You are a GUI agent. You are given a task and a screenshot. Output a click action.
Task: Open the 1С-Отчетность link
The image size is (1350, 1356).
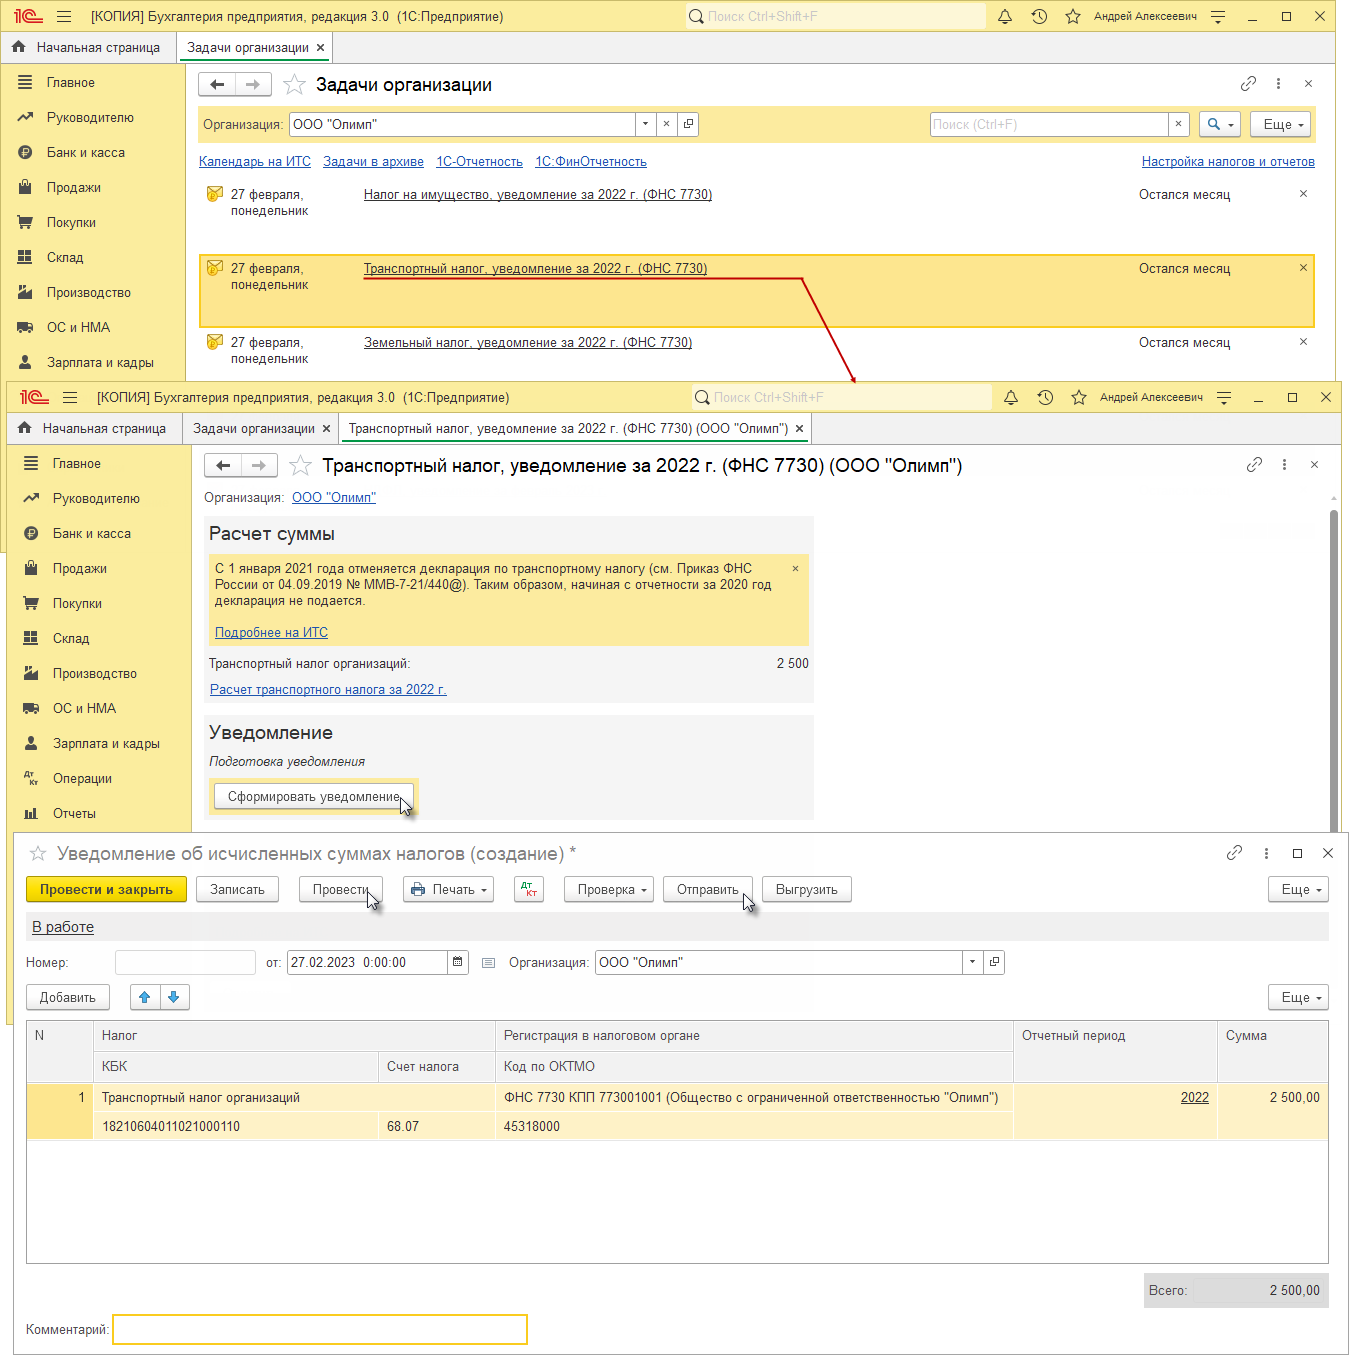[479, 161]
